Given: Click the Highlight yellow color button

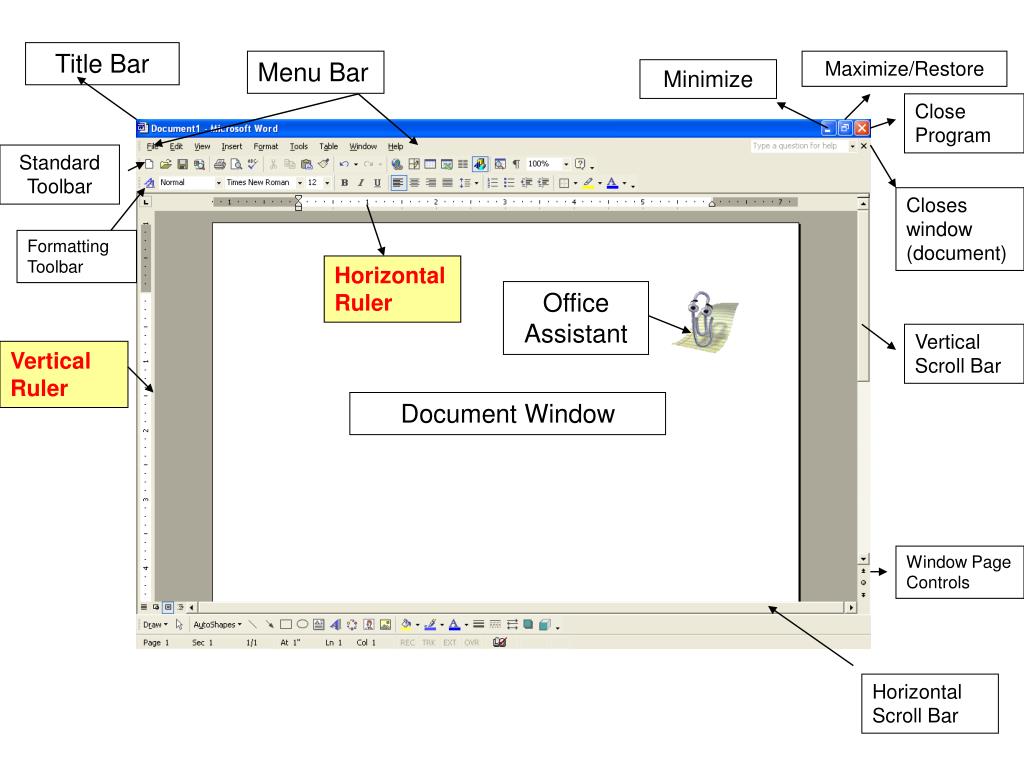Looking at the screenshot, I should (588, 183).
